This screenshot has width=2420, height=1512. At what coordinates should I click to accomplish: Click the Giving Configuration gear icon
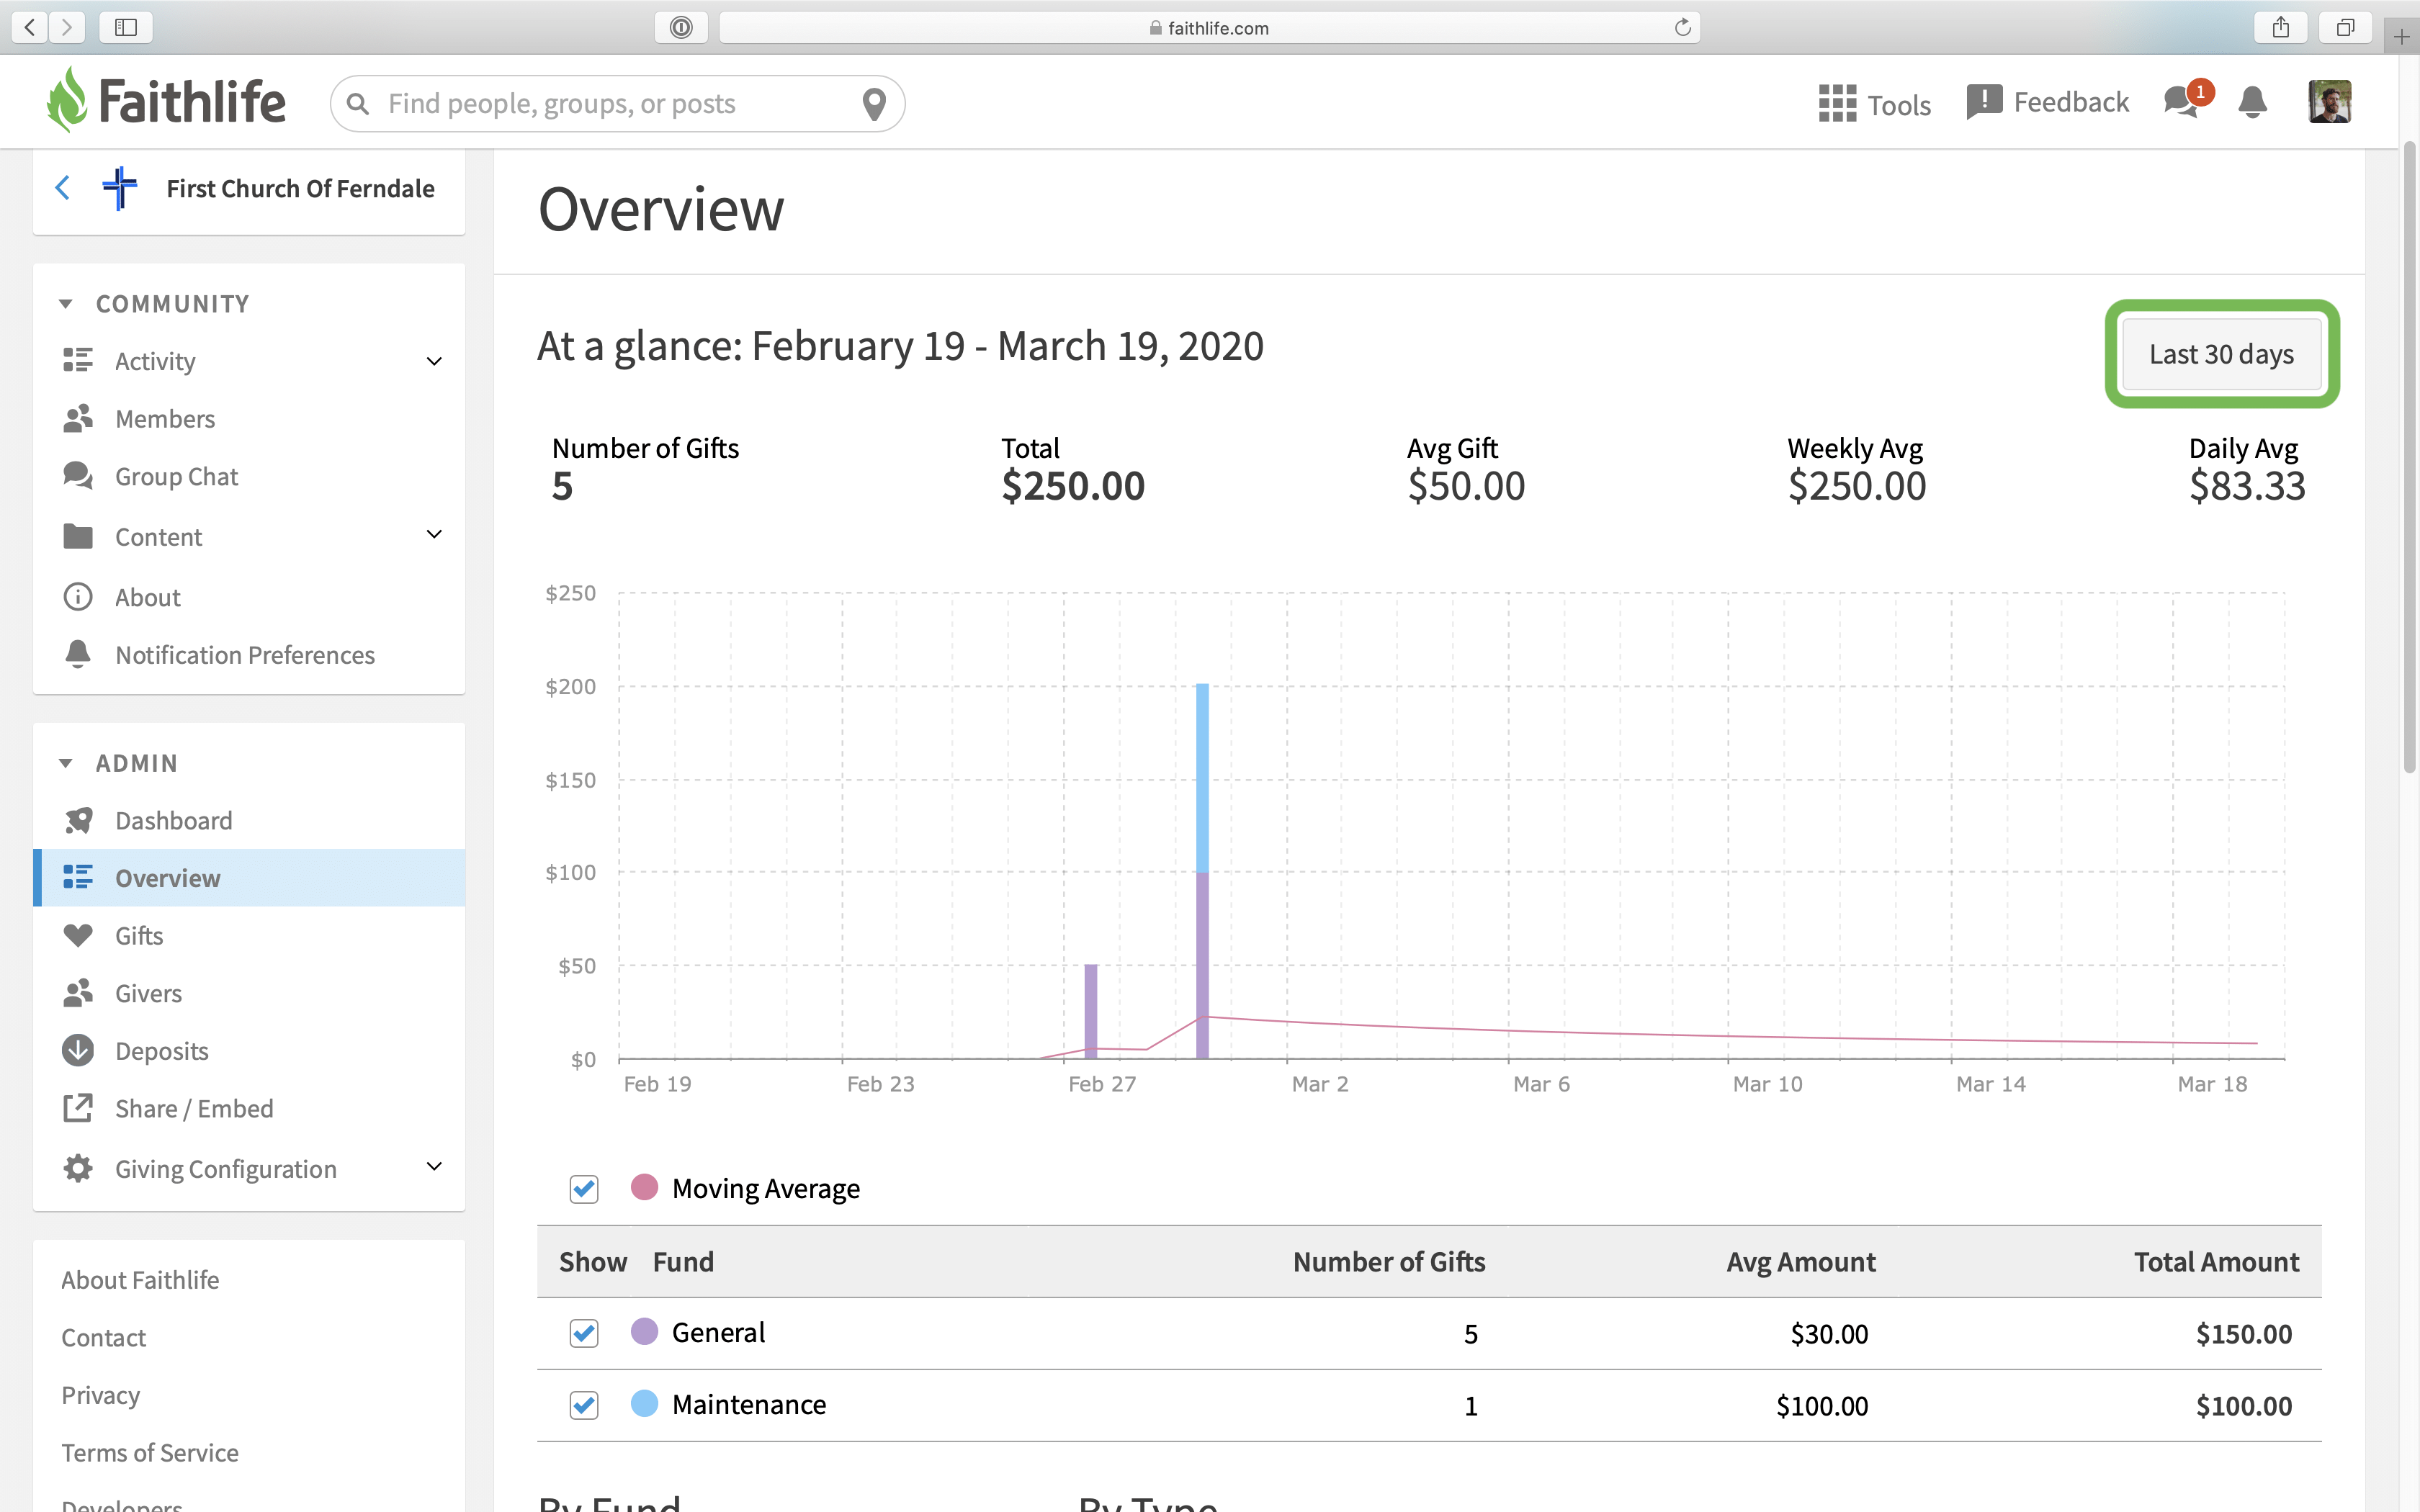click(x=78, y=1169)
